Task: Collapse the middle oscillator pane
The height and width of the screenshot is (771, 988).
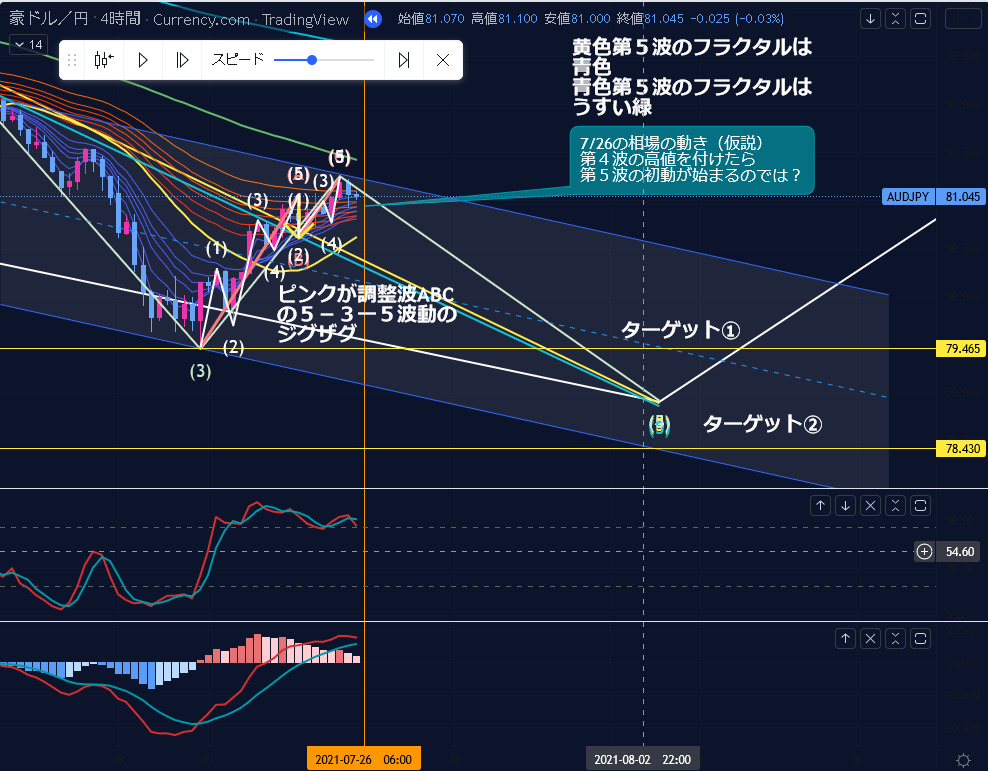Action: point(896,505)
